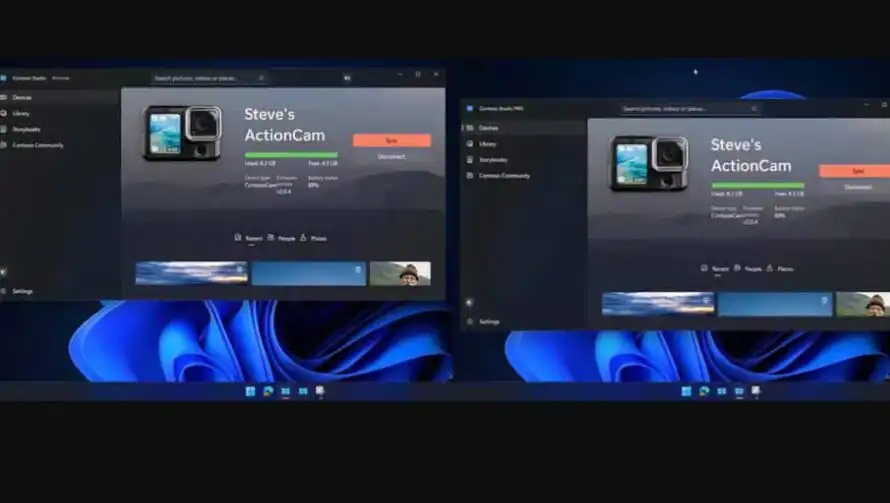
Task: Open Storyboards in the left Contoso Studio window
Action: (25, 129)
